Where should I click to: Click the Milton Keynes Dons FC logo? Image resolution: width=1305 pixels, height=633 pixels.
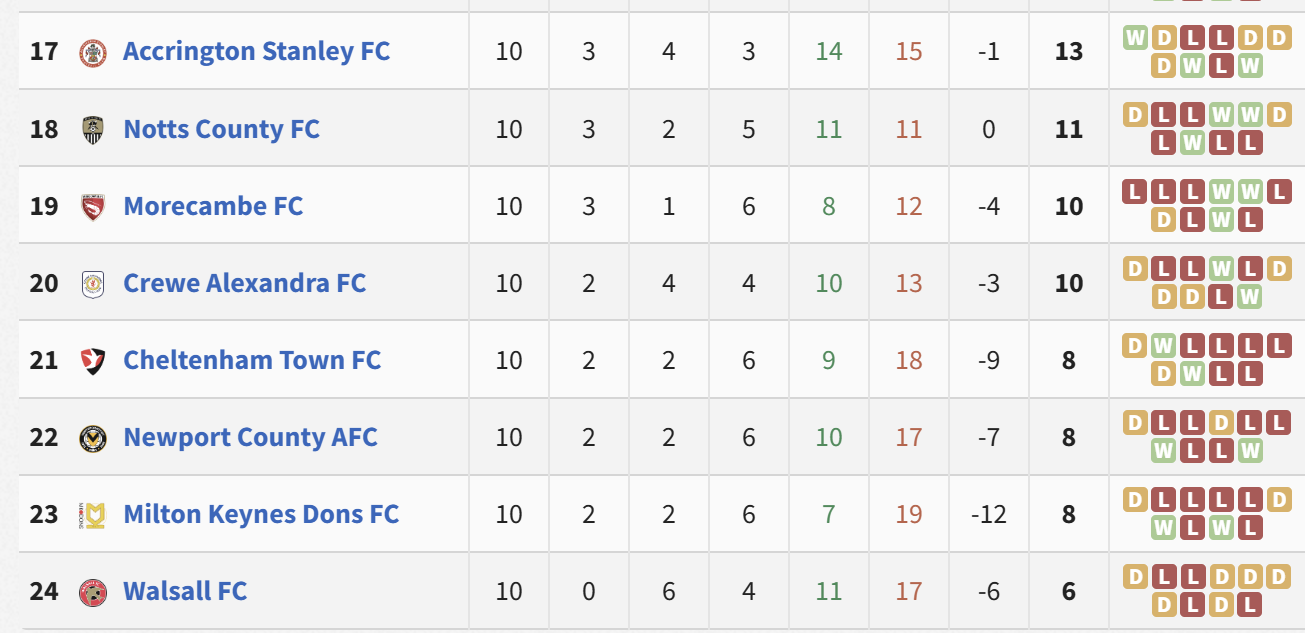tap(93, 515)
